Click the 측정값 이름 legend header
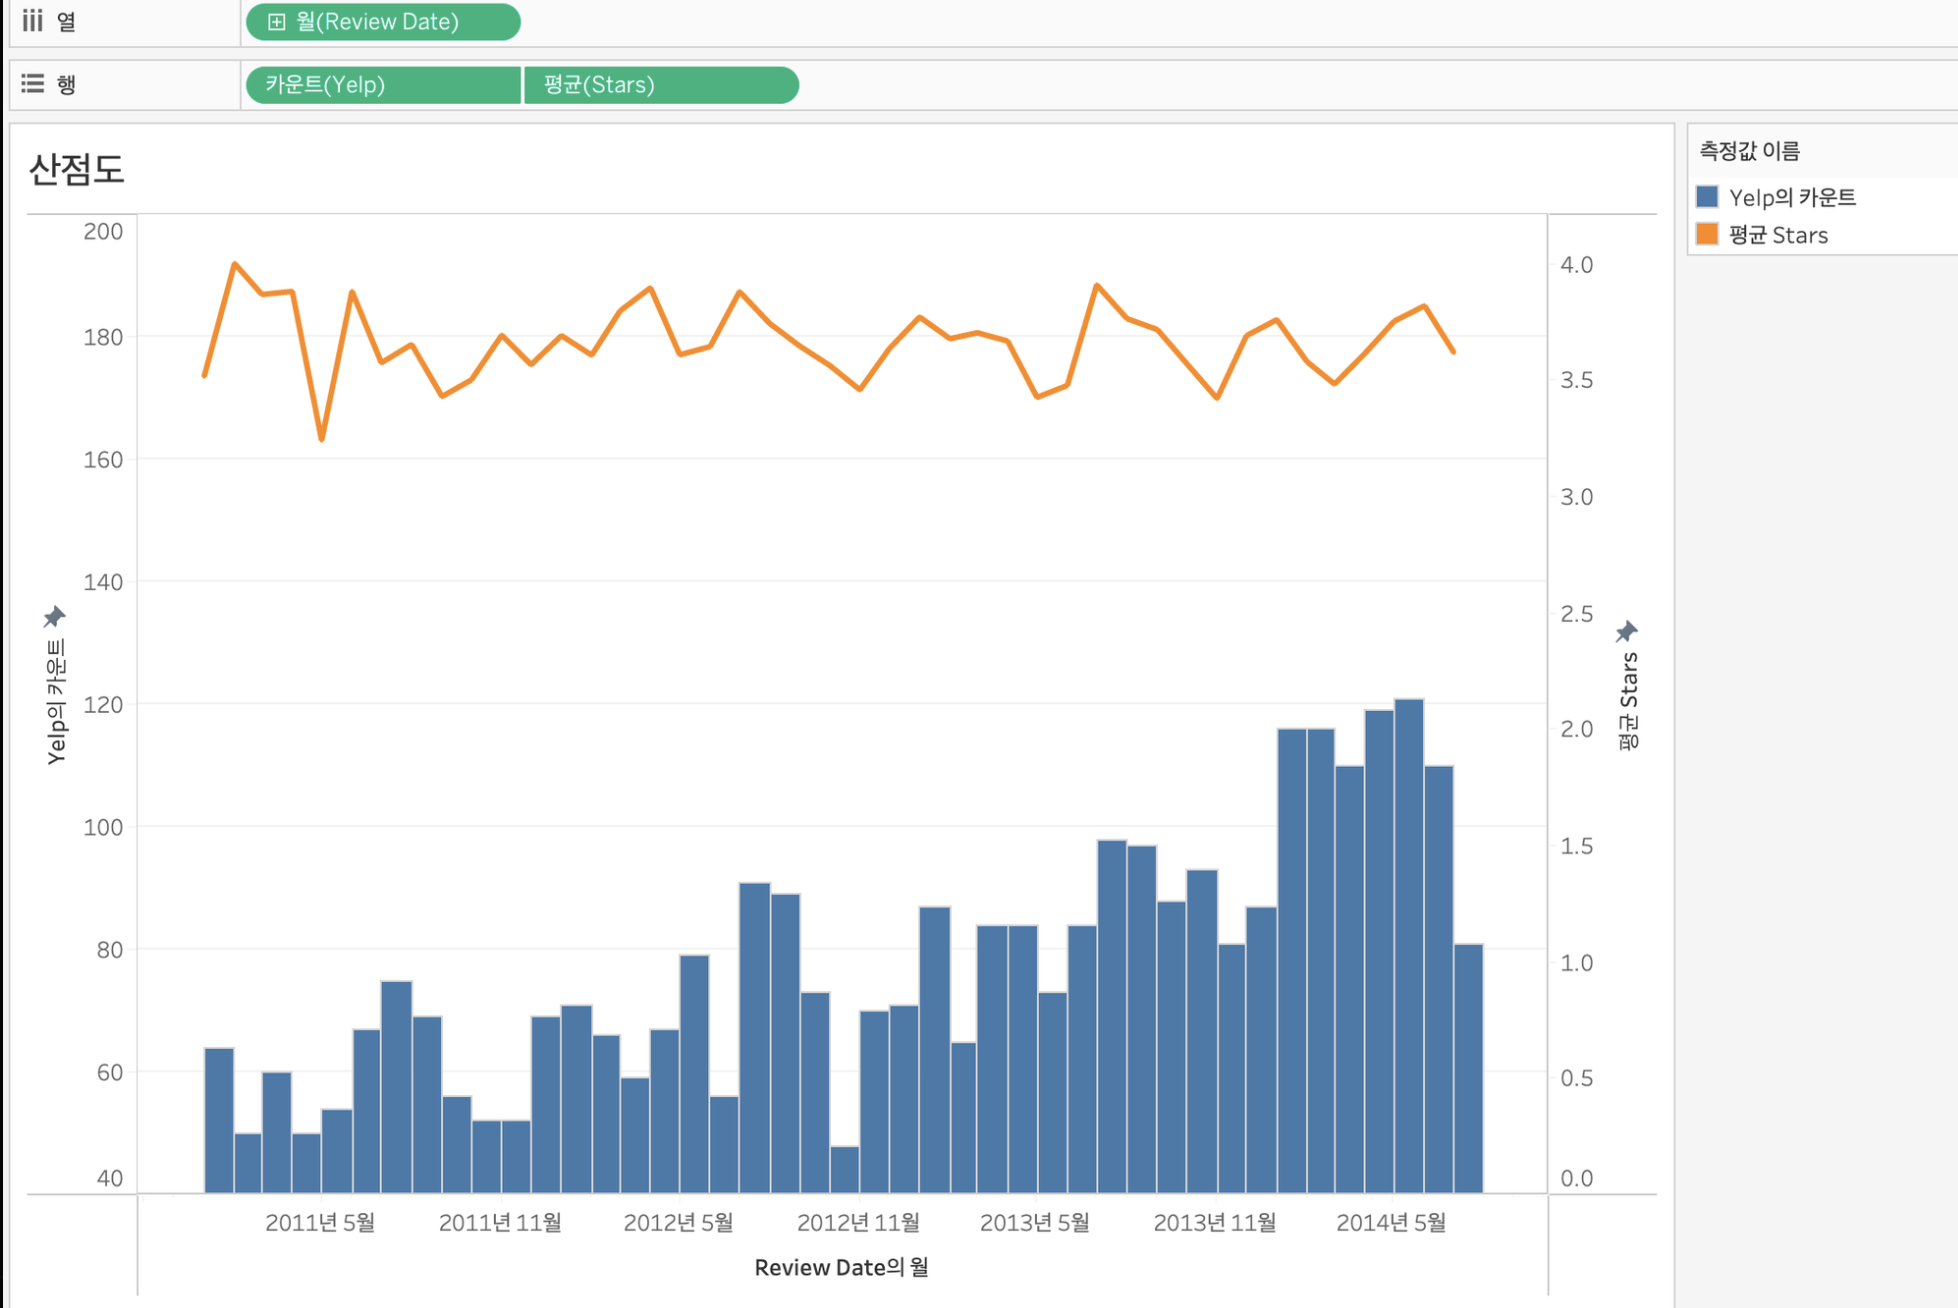1958x1308 pixels. [x=1750, y=151]
